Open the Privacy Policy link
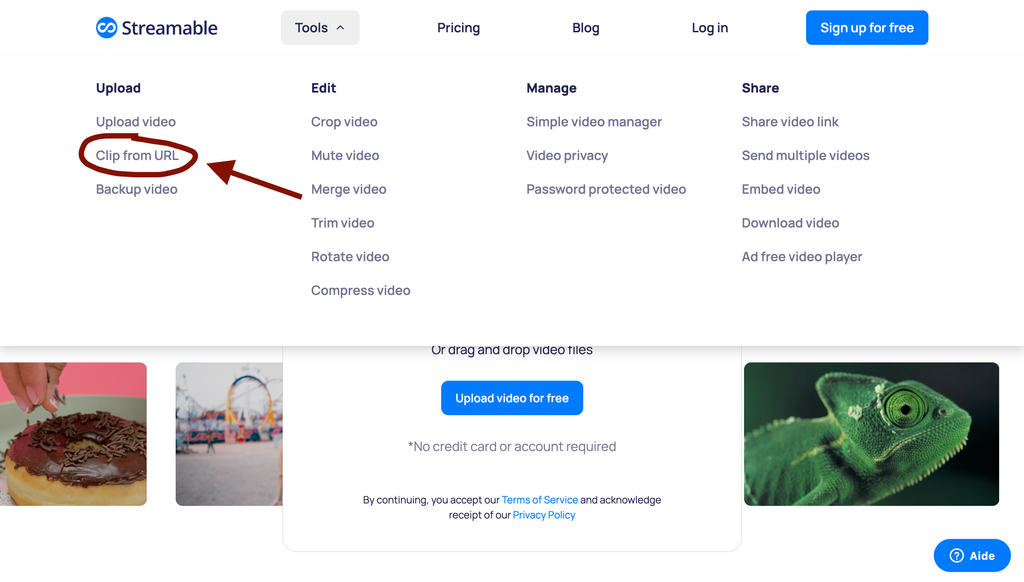Image resolution: width=1024 pixels, height=582 pixels. 544,515
